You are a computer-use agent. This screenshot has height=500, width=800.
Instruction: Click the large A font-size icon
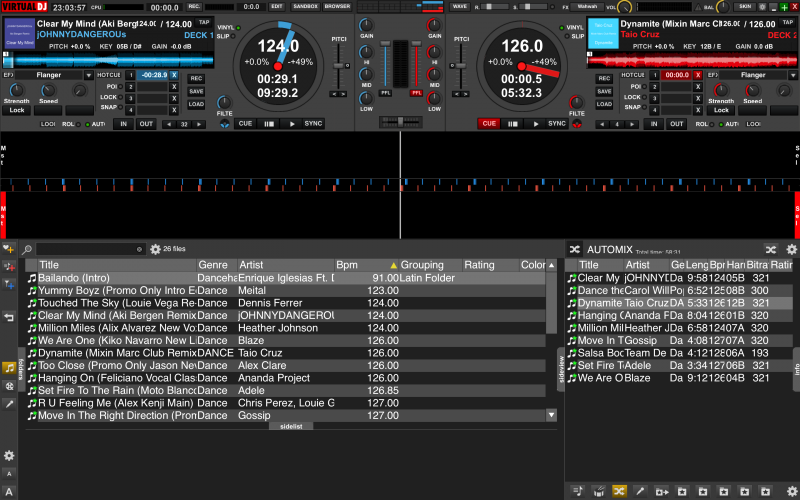click(9, 492)
